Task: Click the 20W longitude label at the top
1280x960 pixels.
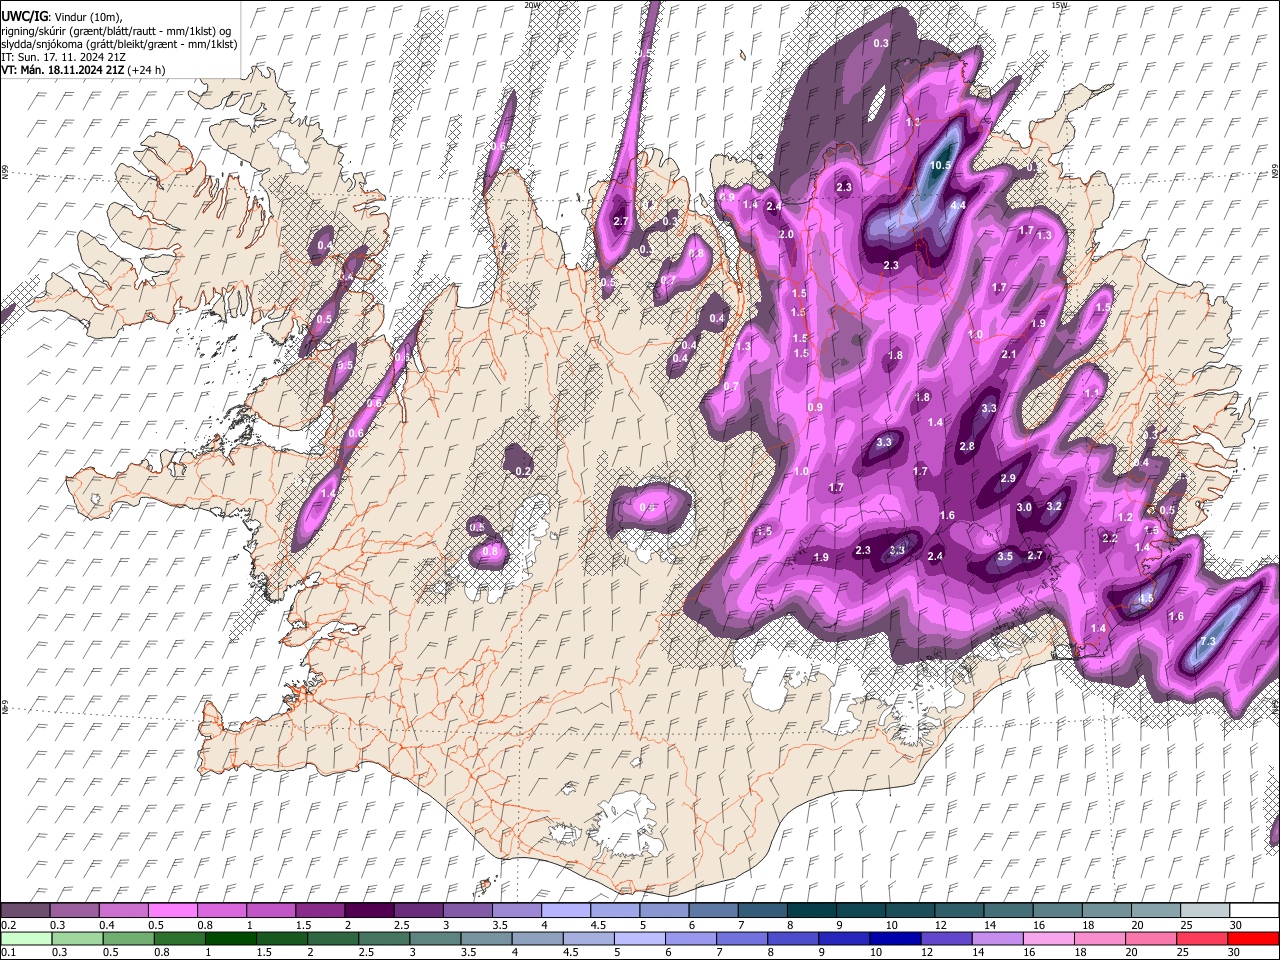Action: pos(532,5)
